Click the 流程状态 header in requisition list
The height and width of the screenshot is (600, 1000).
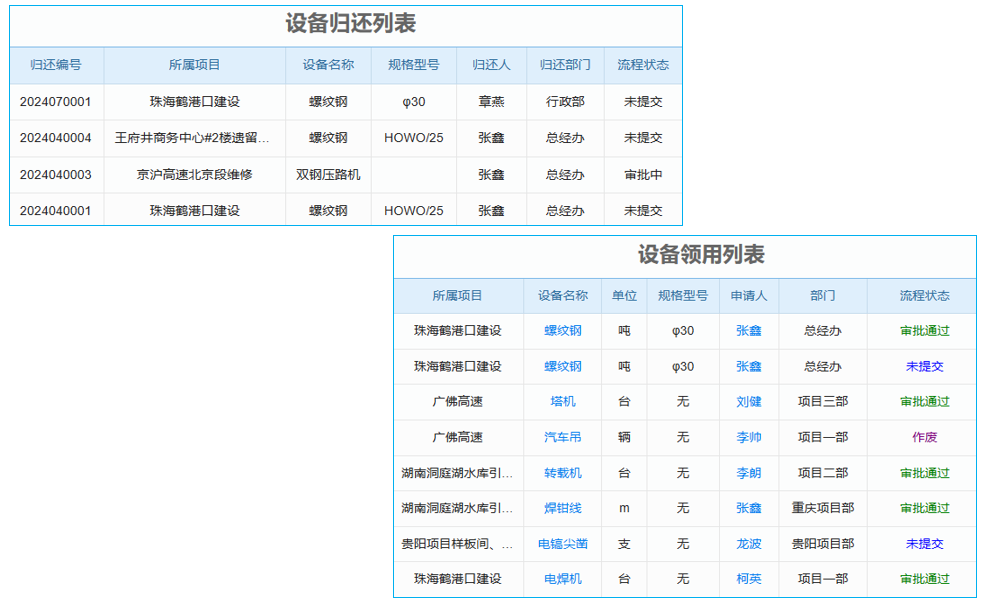coord(924,296)
